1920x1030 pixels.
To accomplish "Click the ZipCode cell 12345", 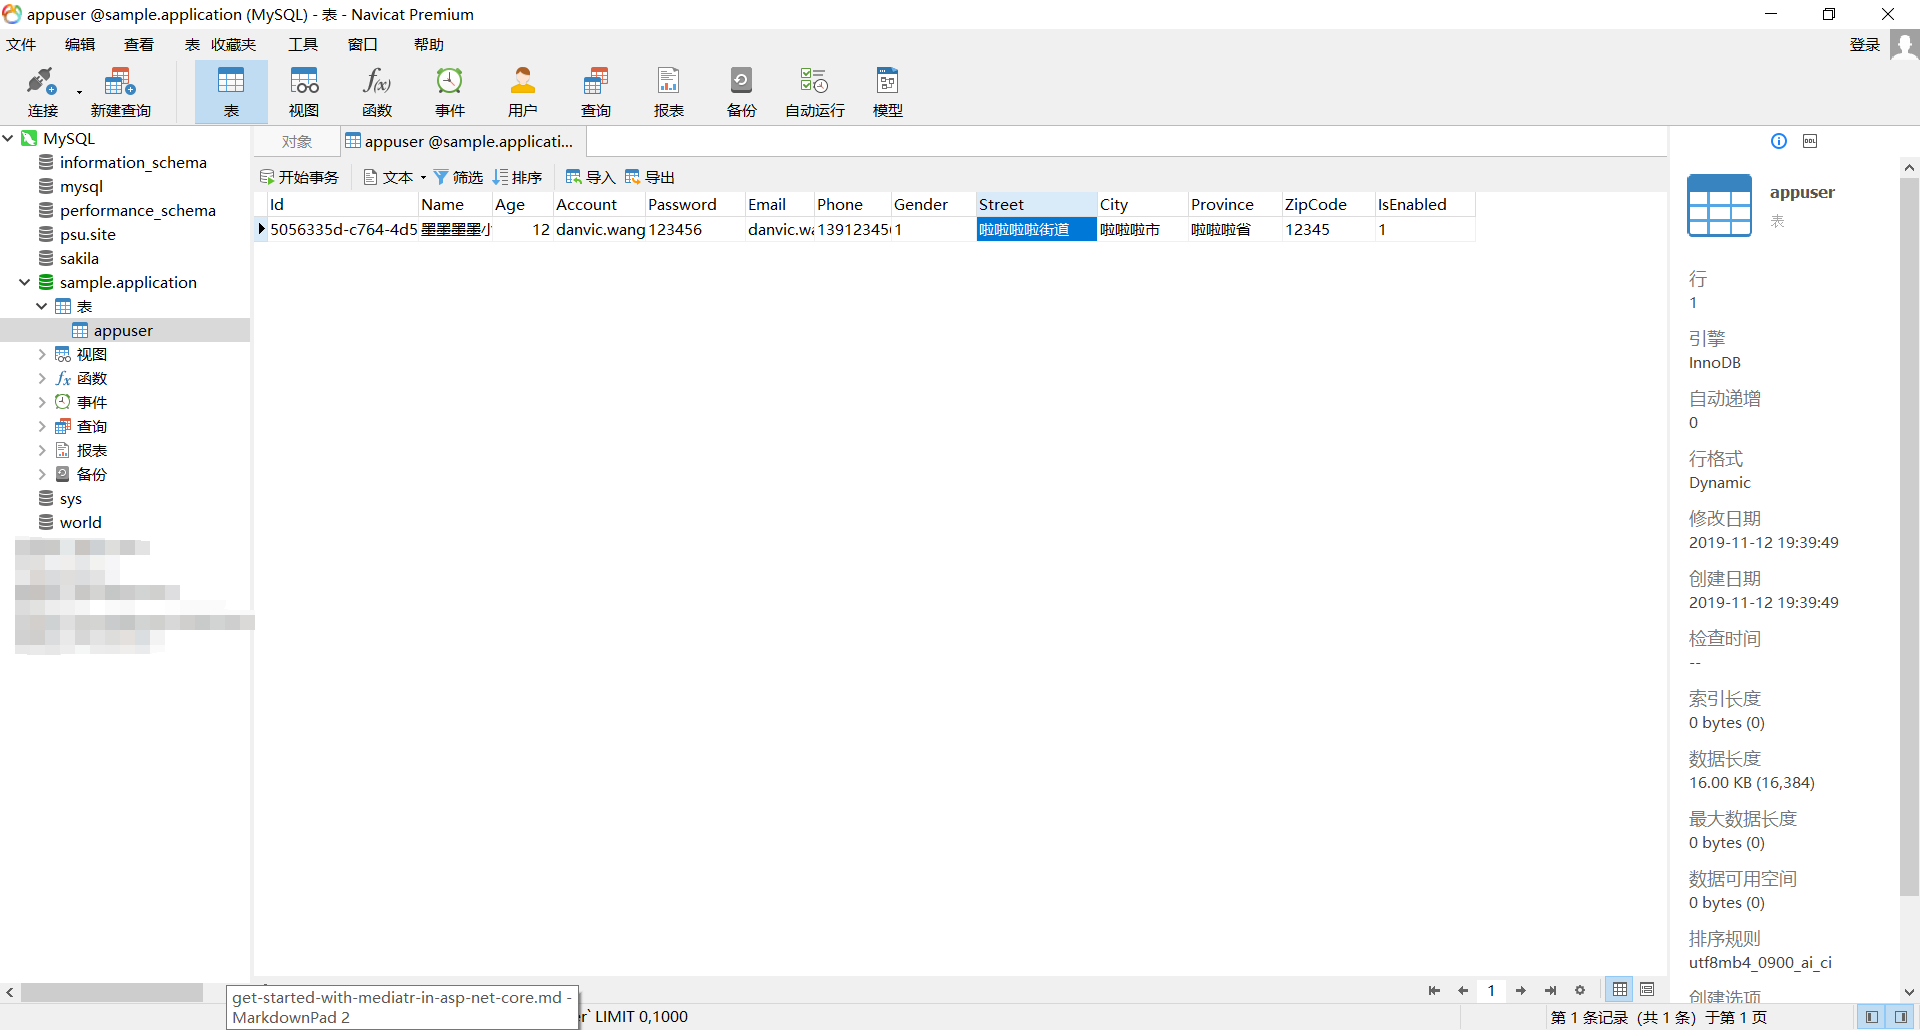I will pyautogui.click(x=1328, y=230).
